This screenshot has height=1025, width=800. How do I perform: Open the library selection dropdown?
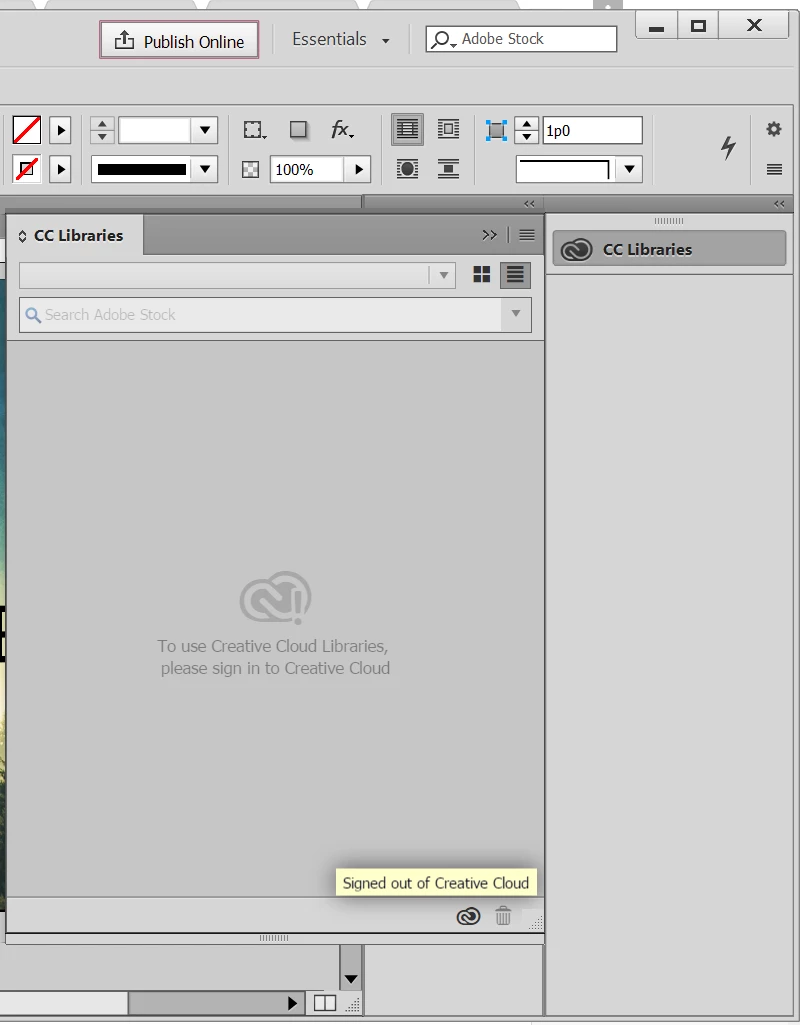point(237,275)
